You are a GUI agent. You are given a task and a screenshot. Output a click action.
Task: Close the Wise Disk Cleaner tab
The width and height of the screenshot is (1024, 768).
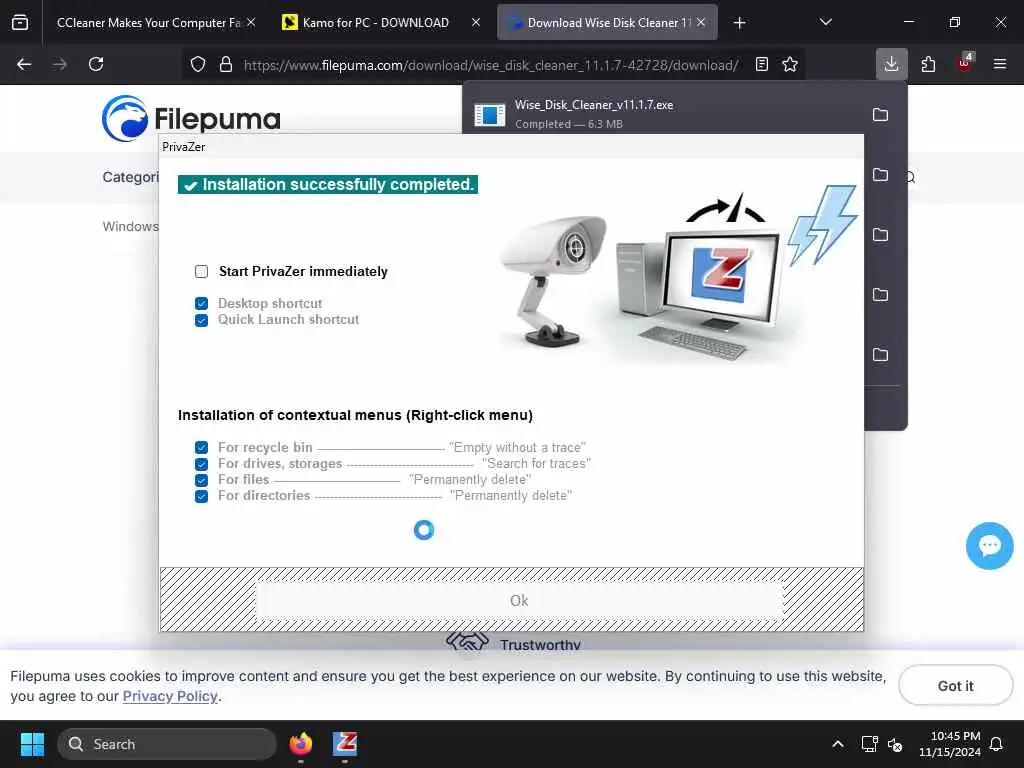point(701,22)
